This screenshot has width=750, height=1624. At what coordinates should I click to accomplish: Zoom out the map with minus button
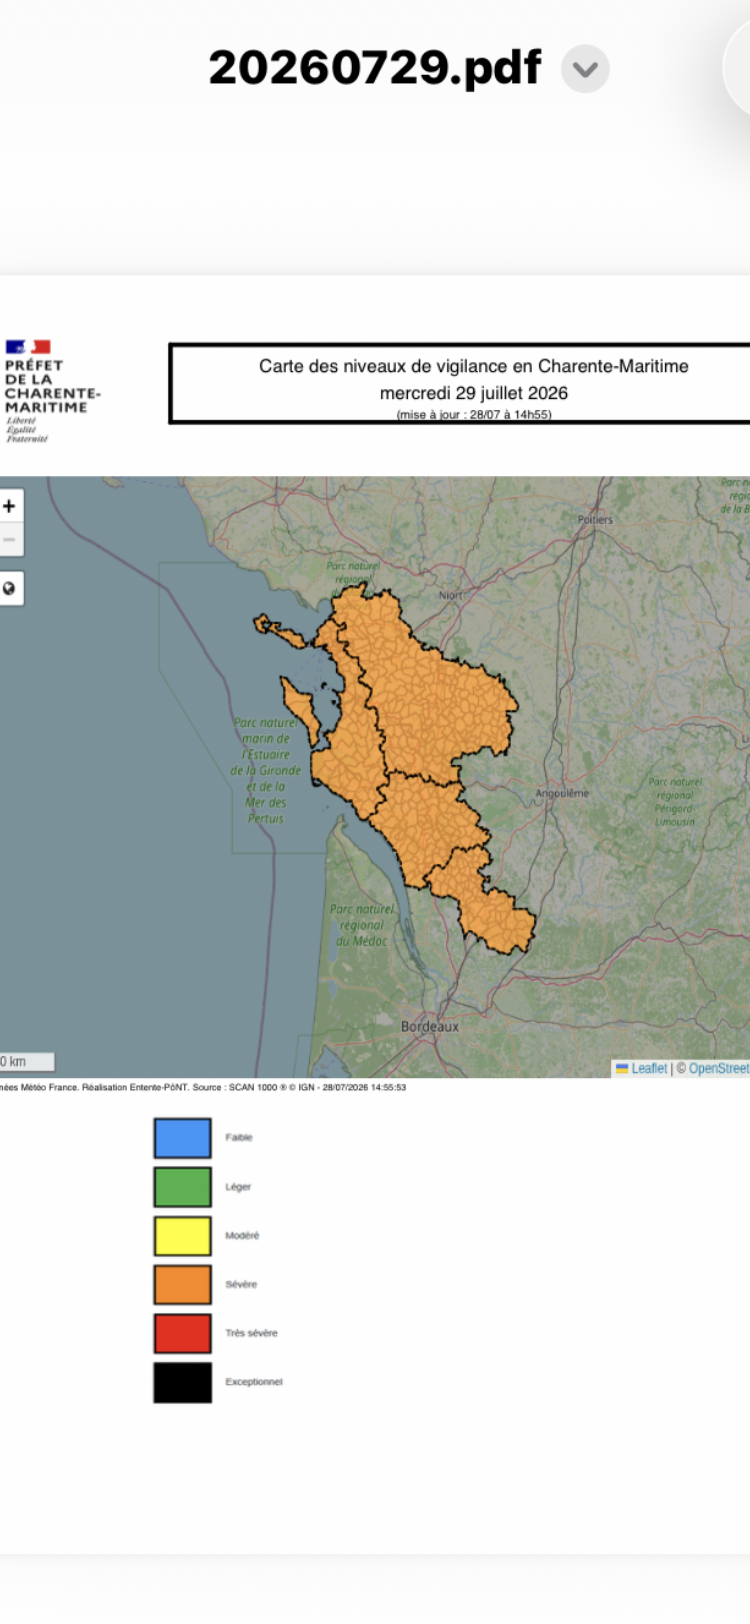click(10, 540)
